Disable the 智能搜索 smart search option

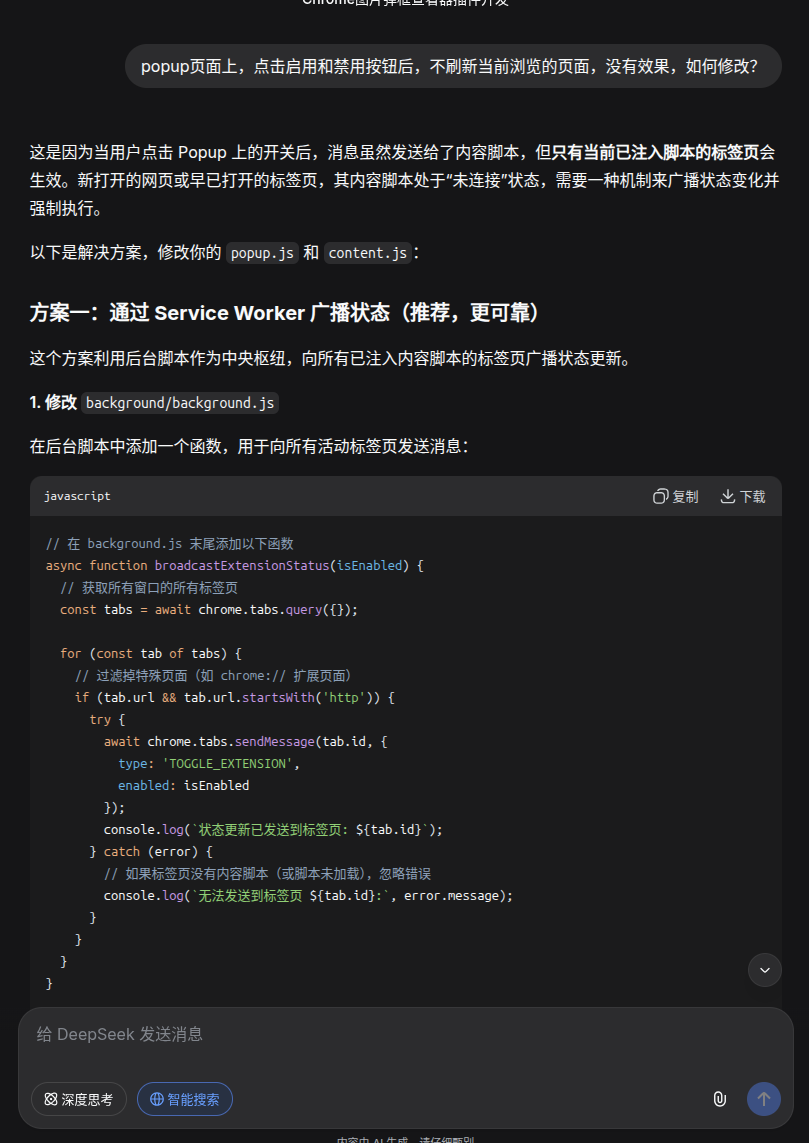(x=185, y=1100)
